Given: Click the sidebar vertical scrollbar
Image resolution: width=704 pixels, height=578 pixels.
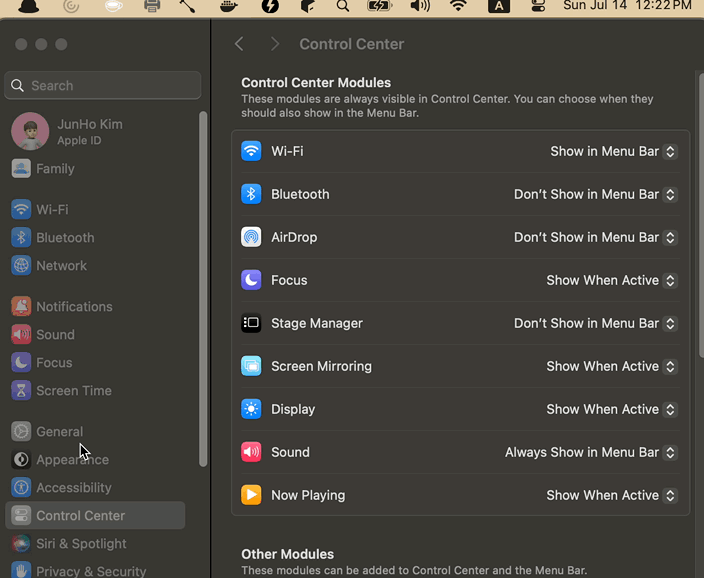Looking at the screenshot, I should pyautogui.click(x=203, y=289).
